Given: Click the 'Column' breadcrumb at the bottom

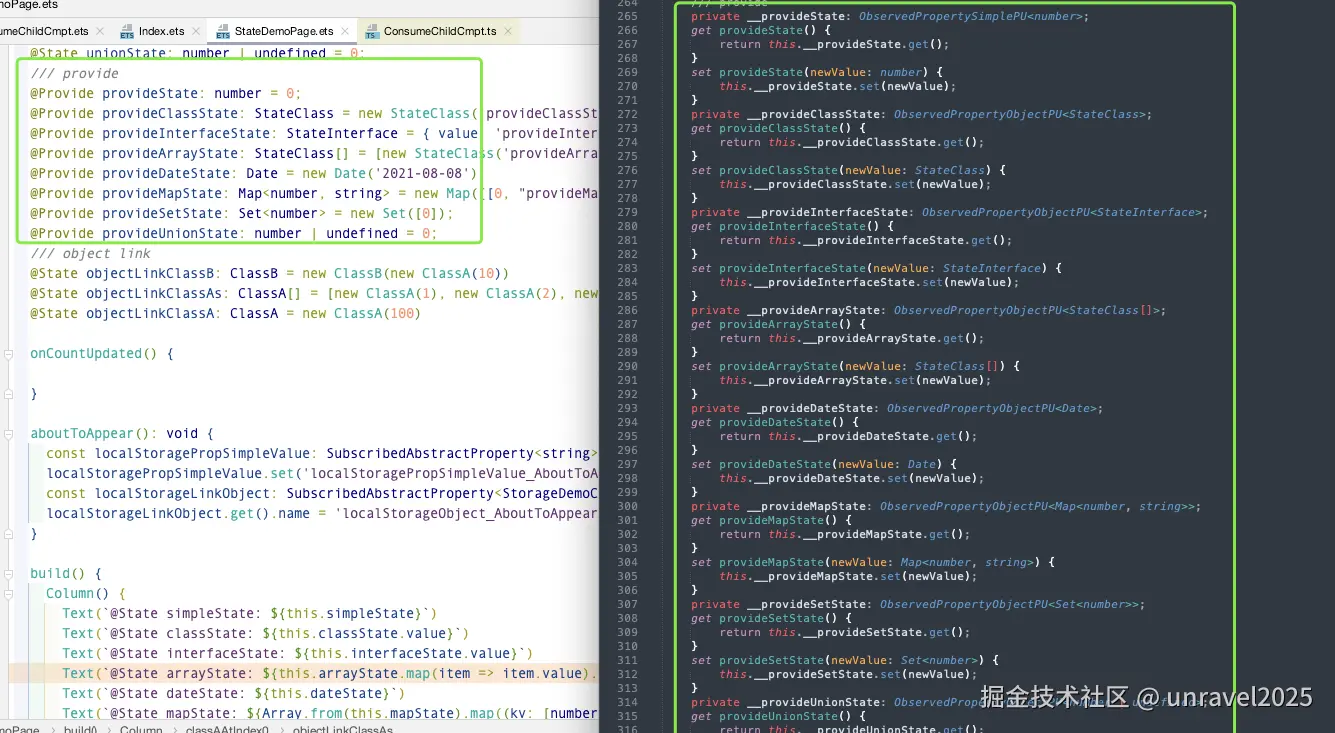Looking at the screenshot, I should [141, 729].
